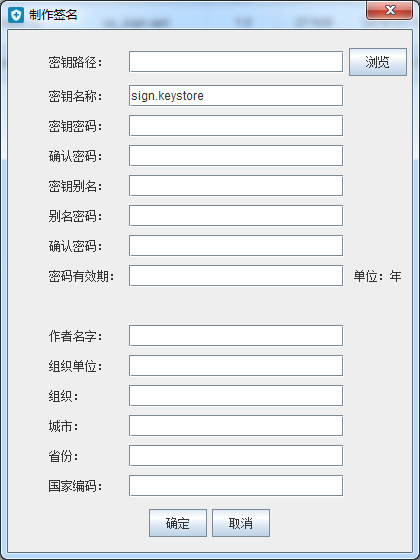Click the 确认密码 field below 别名密码
Image resolution: width=420 pixels, height=560 pixels.
[236, 245]
